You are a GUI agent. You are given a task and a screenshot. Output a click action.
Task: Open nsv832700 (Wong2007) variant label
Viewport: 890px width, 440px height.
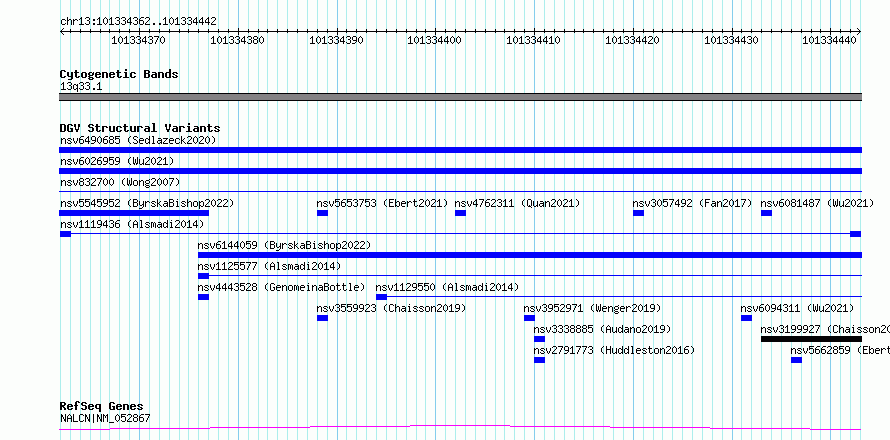point(120,182)
